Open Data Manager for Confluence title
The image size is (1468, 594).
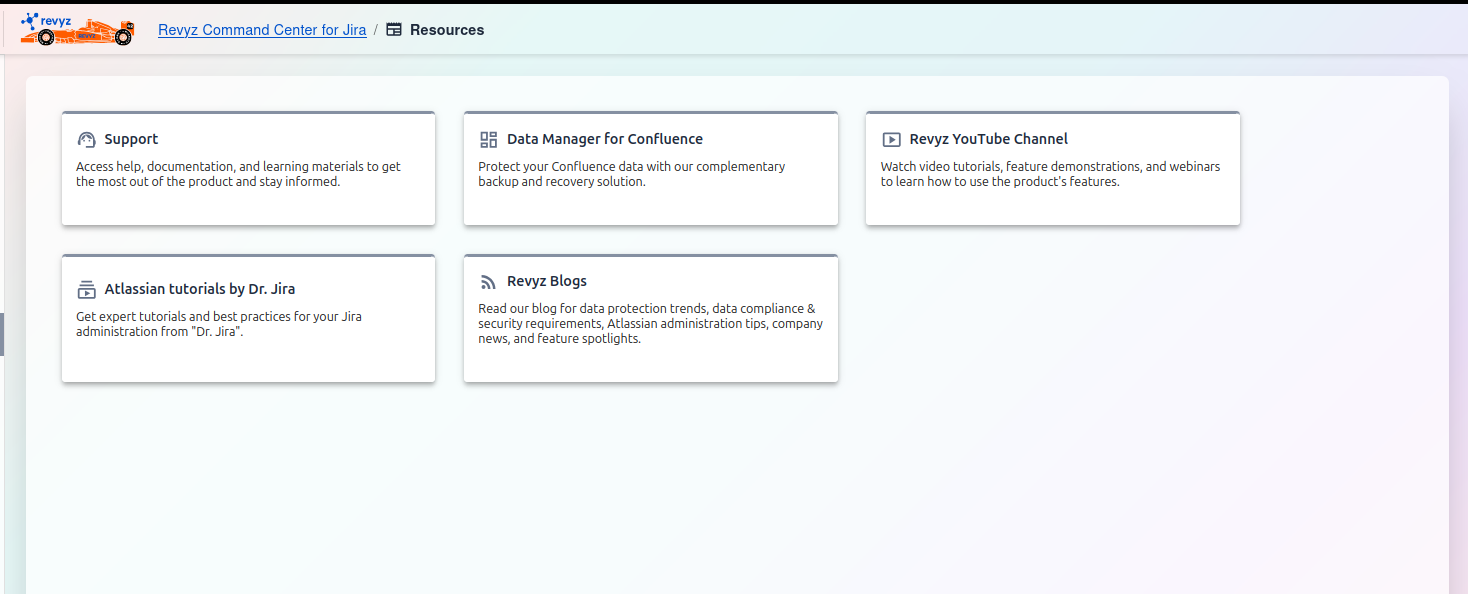[x=604, y=139]
